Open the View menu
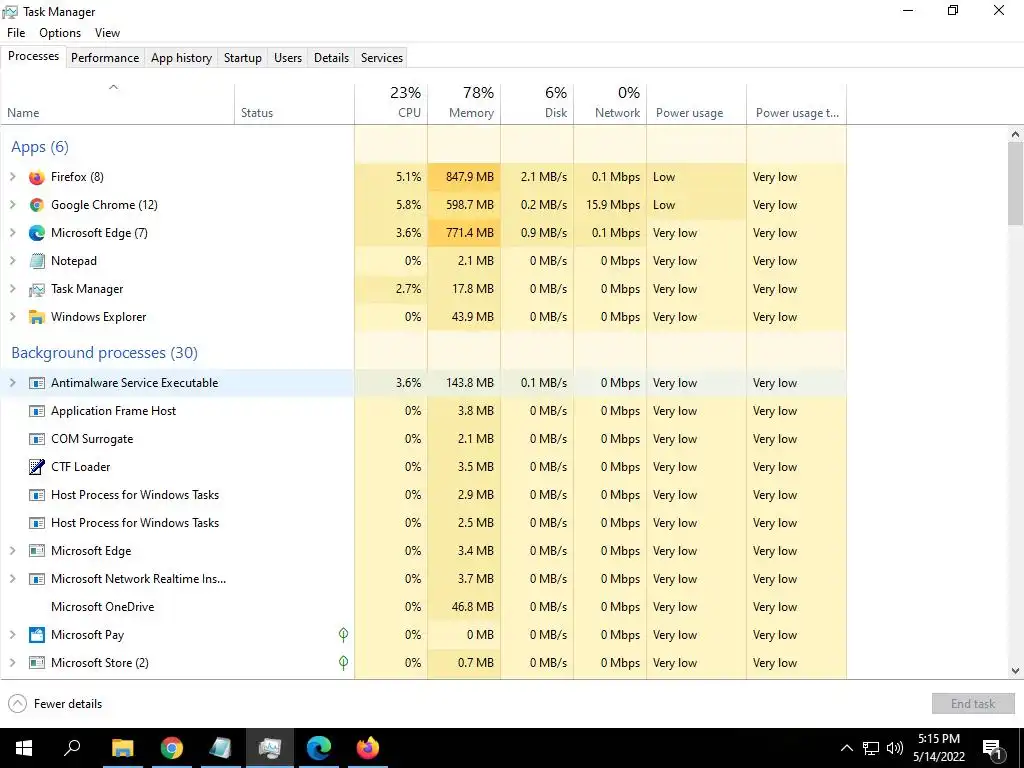 pos(107,33)
